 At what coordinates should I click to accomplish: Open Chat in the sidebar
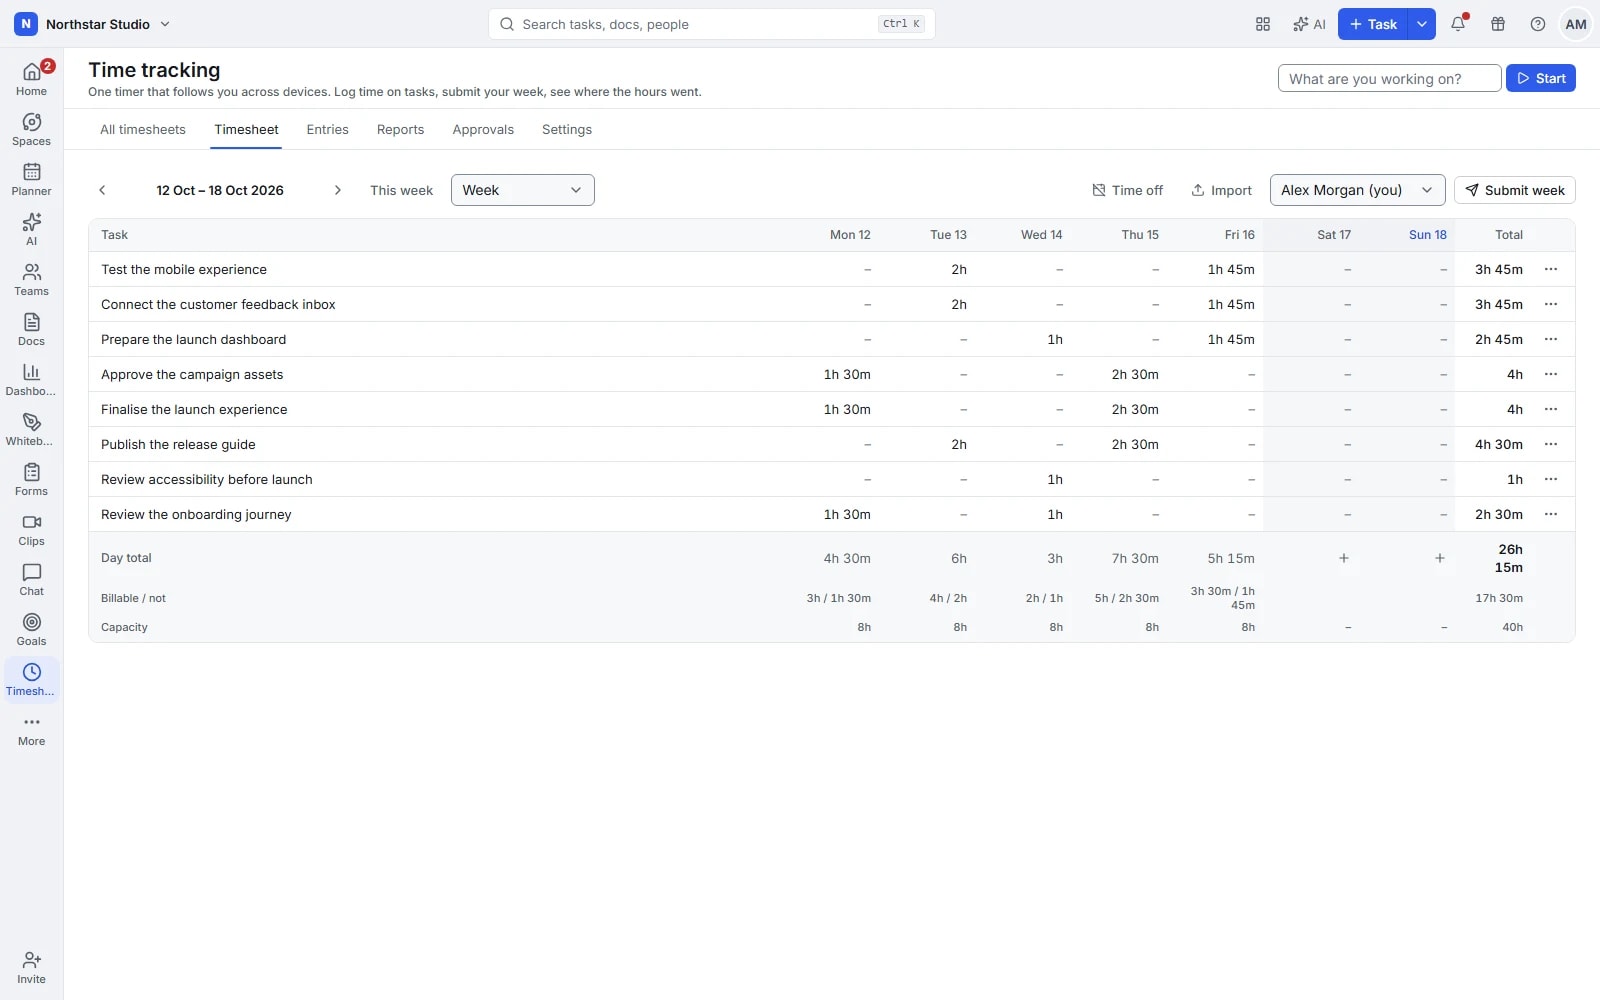(31, 579)
